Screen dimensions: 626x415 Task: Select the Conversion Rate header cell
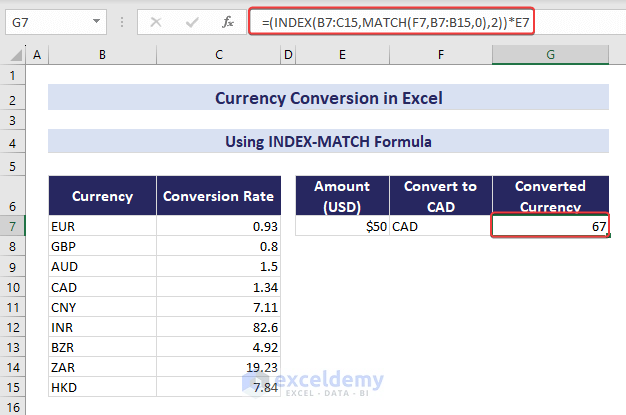(218, 196)
